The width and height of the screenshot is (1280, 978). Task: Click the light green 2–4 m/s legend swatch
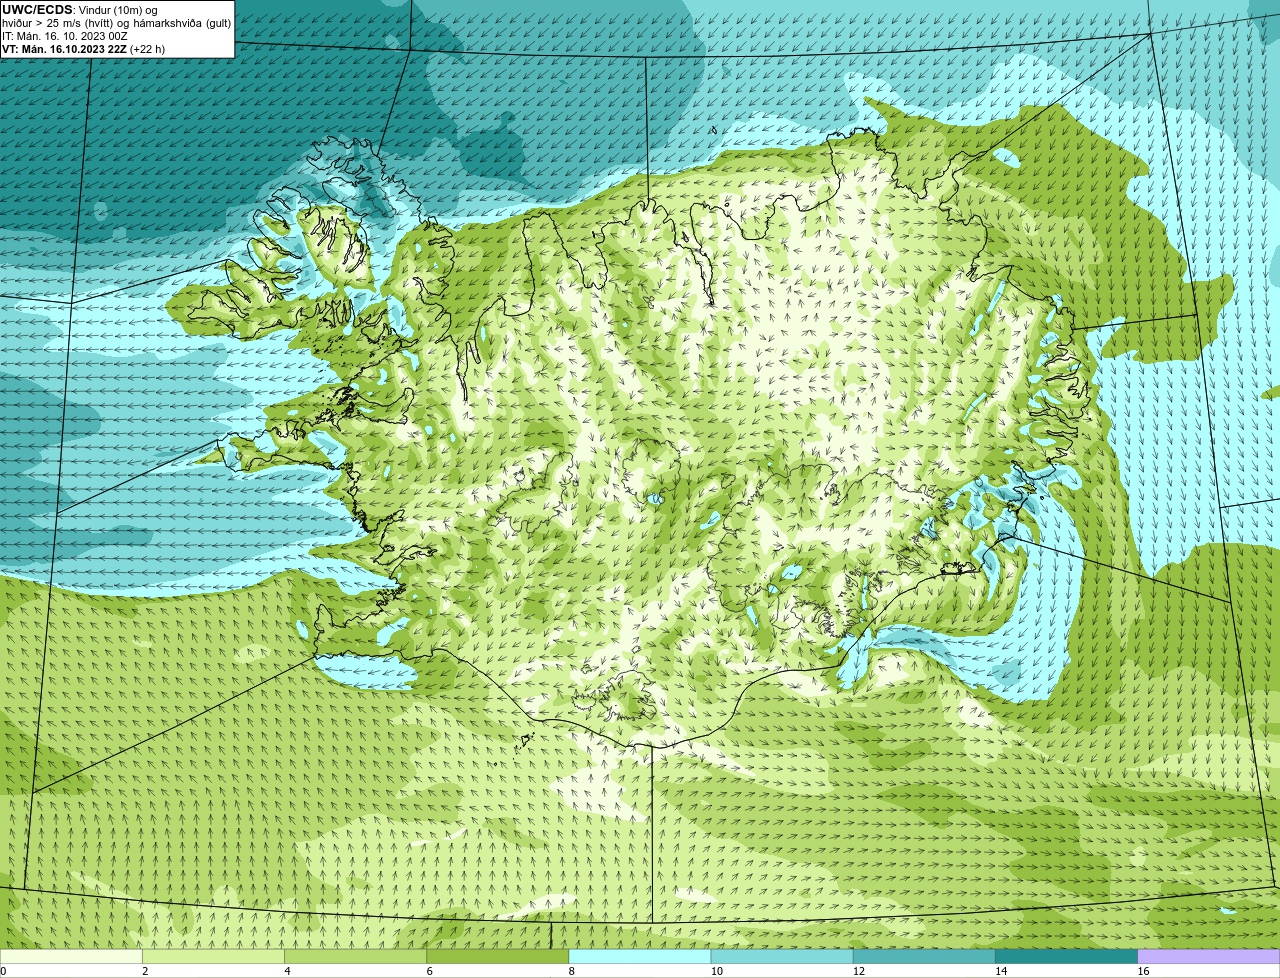point(213,957)
